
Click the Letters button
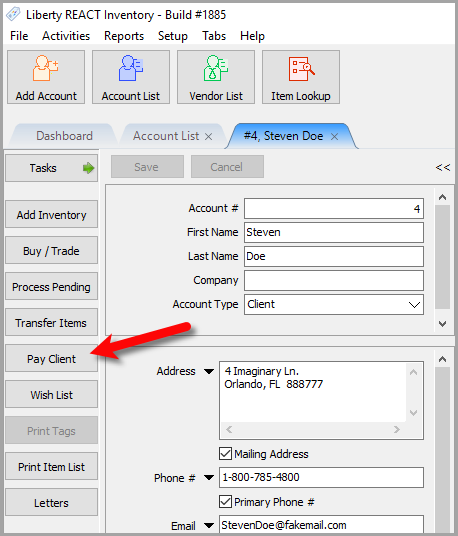[x=51, y=503]
